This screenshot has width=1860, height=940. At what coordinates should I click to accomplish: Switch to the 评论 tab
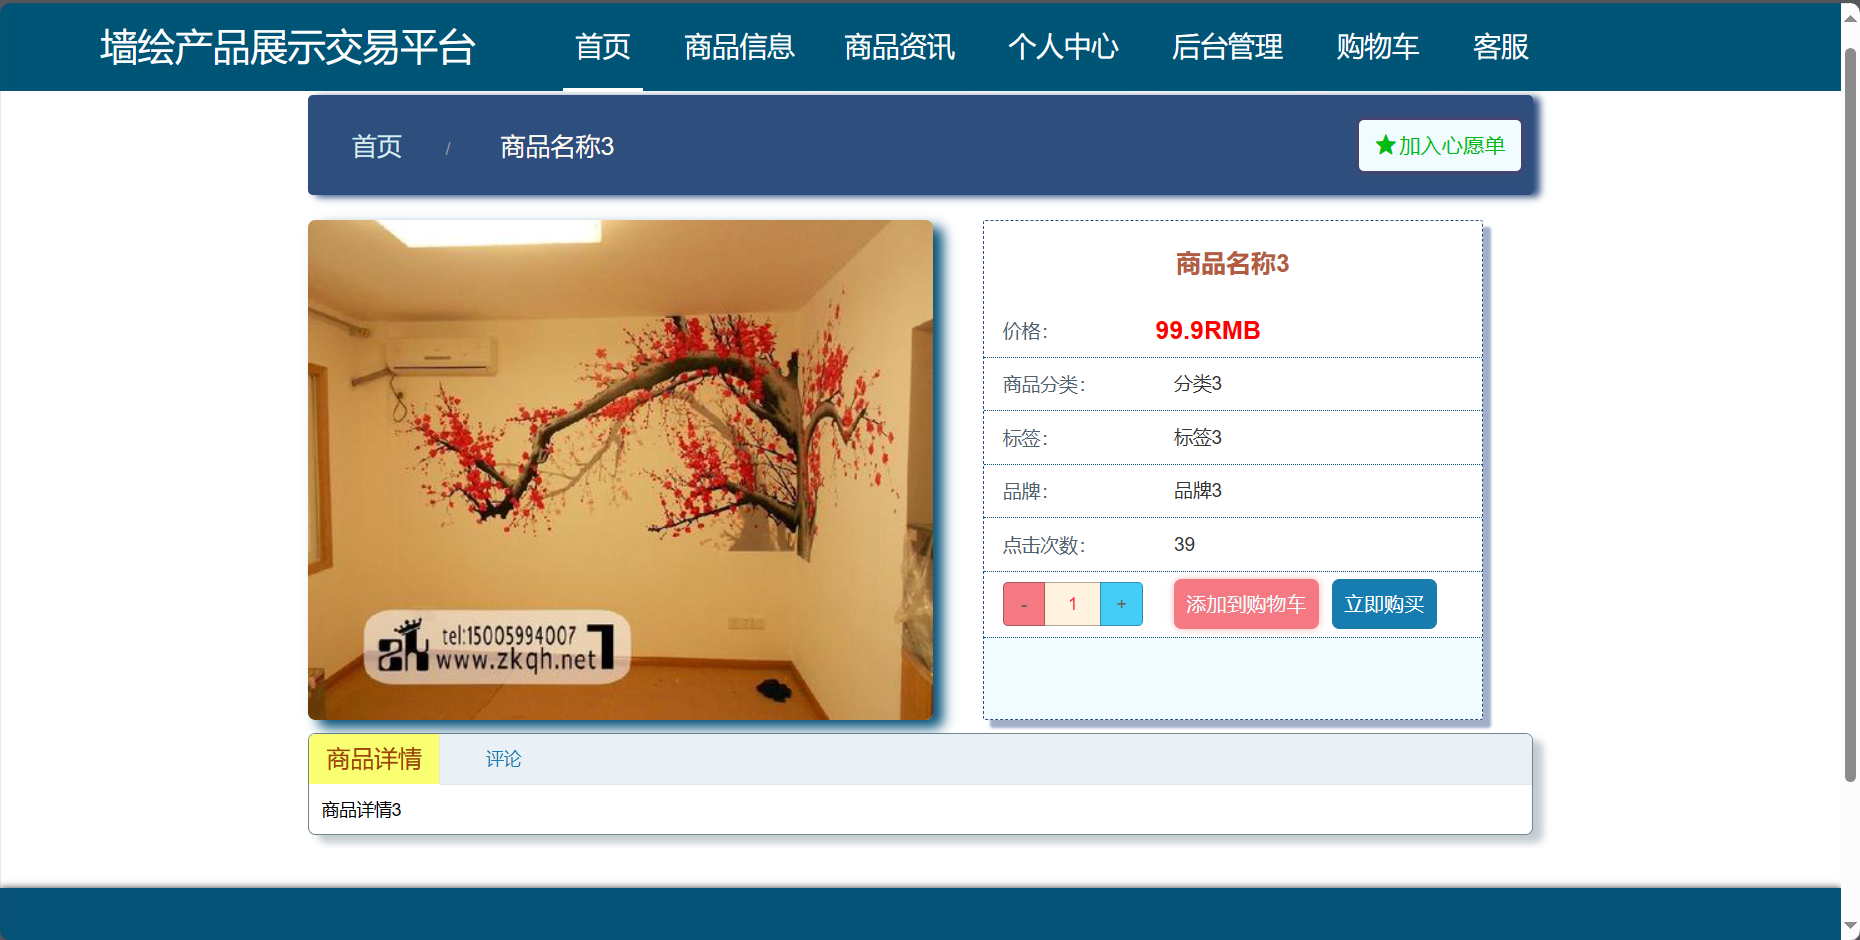coord(503,759)
